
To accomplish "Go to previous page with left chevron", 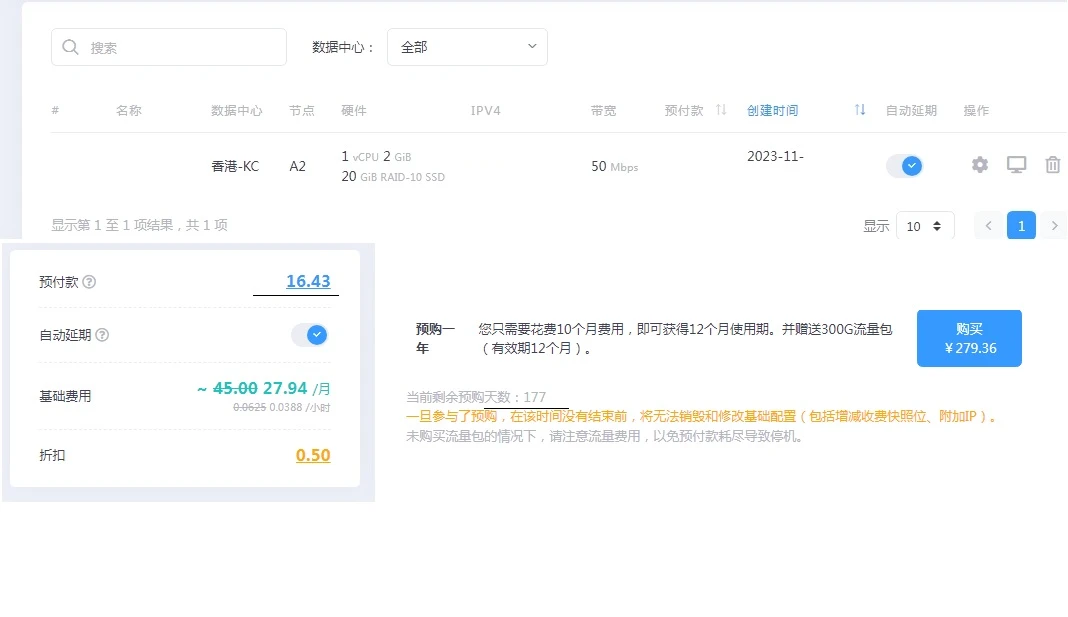I will (988, 226).
